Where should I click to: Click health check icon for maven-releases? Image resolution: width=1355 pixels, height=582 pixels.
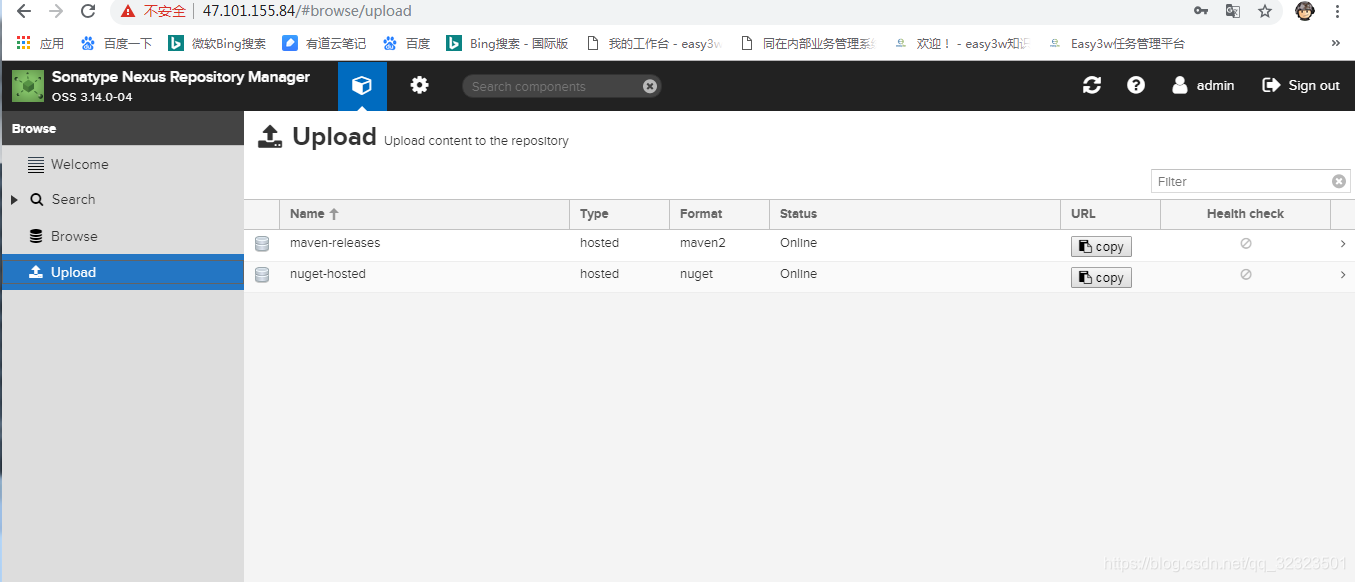[x=1245, y=243]
